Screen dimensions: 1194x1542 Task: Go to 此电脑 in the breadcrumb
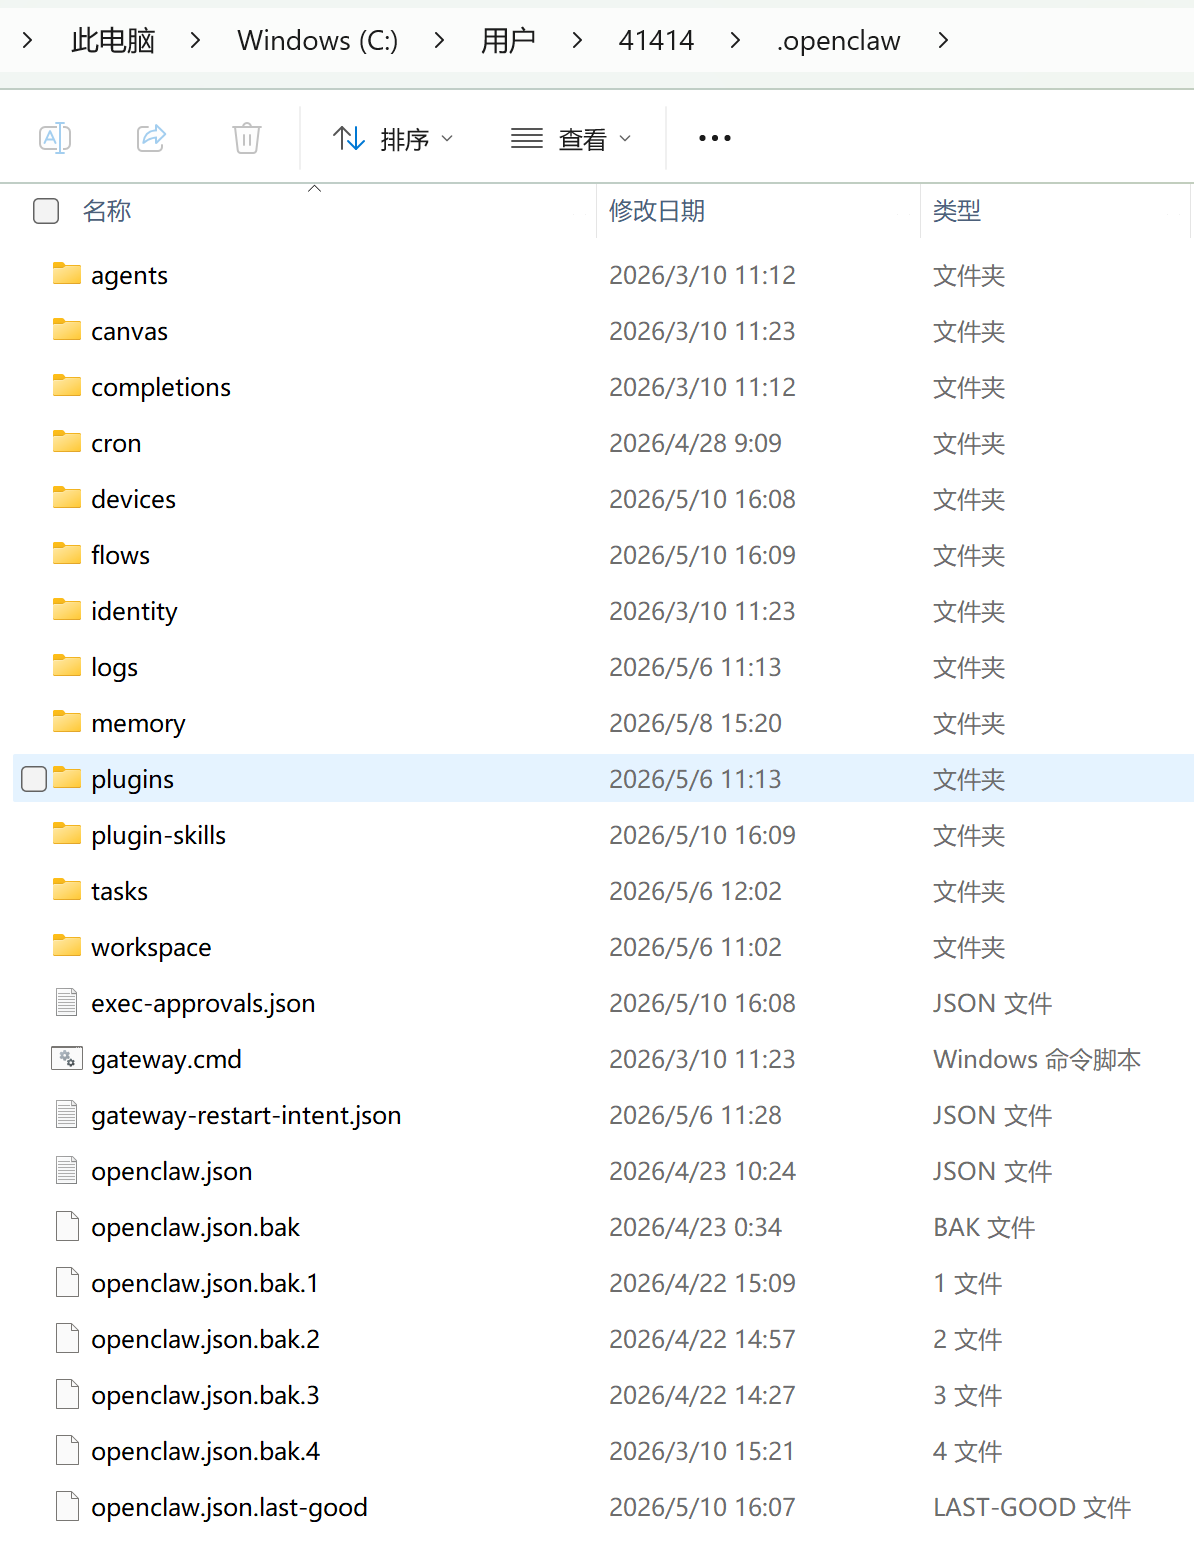click(x=113, y=40)
